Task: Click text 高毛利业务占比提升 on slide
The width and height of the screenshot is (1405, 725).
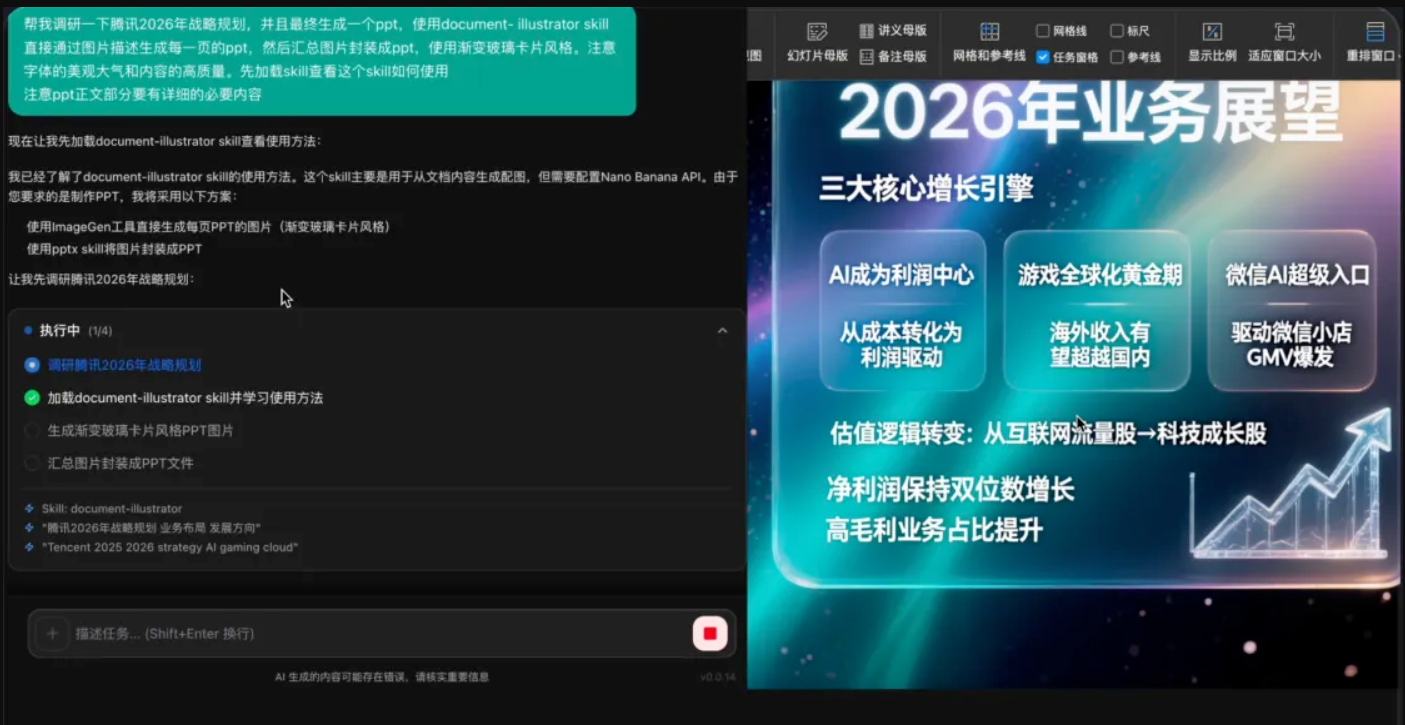Action: (935, 529)
